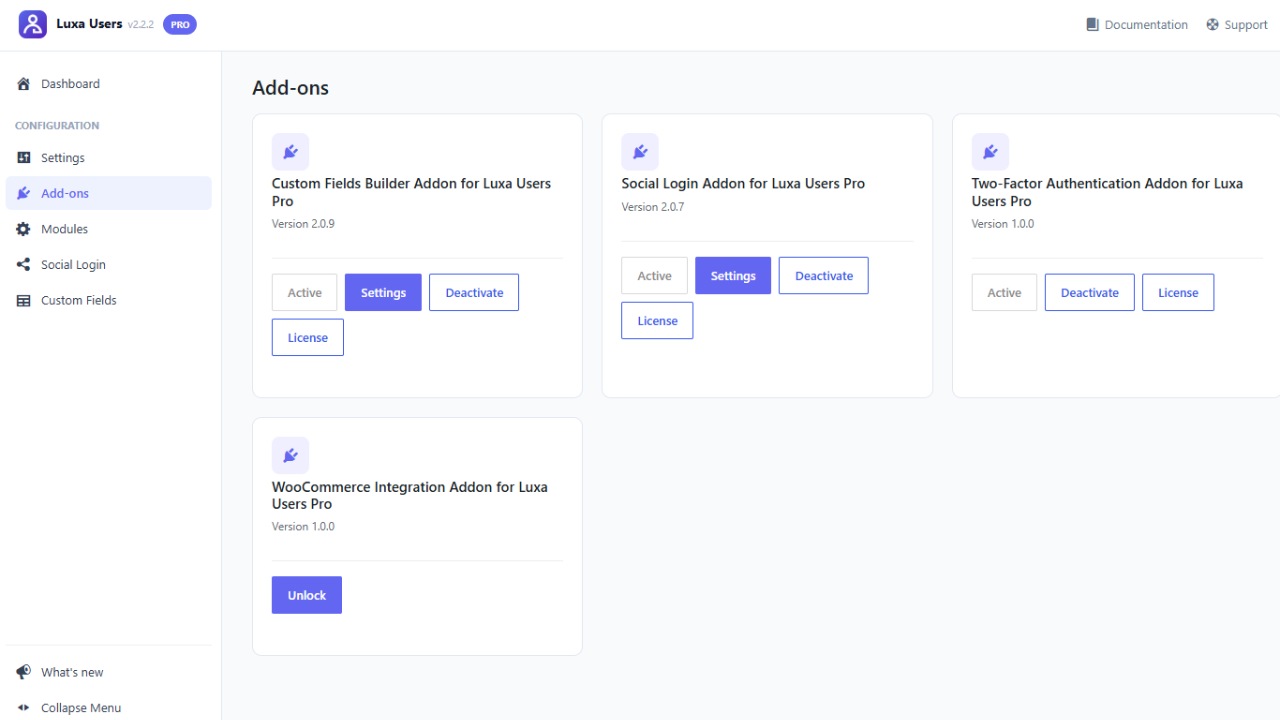Select Add-ons in the sidebar

coord(109,193)
